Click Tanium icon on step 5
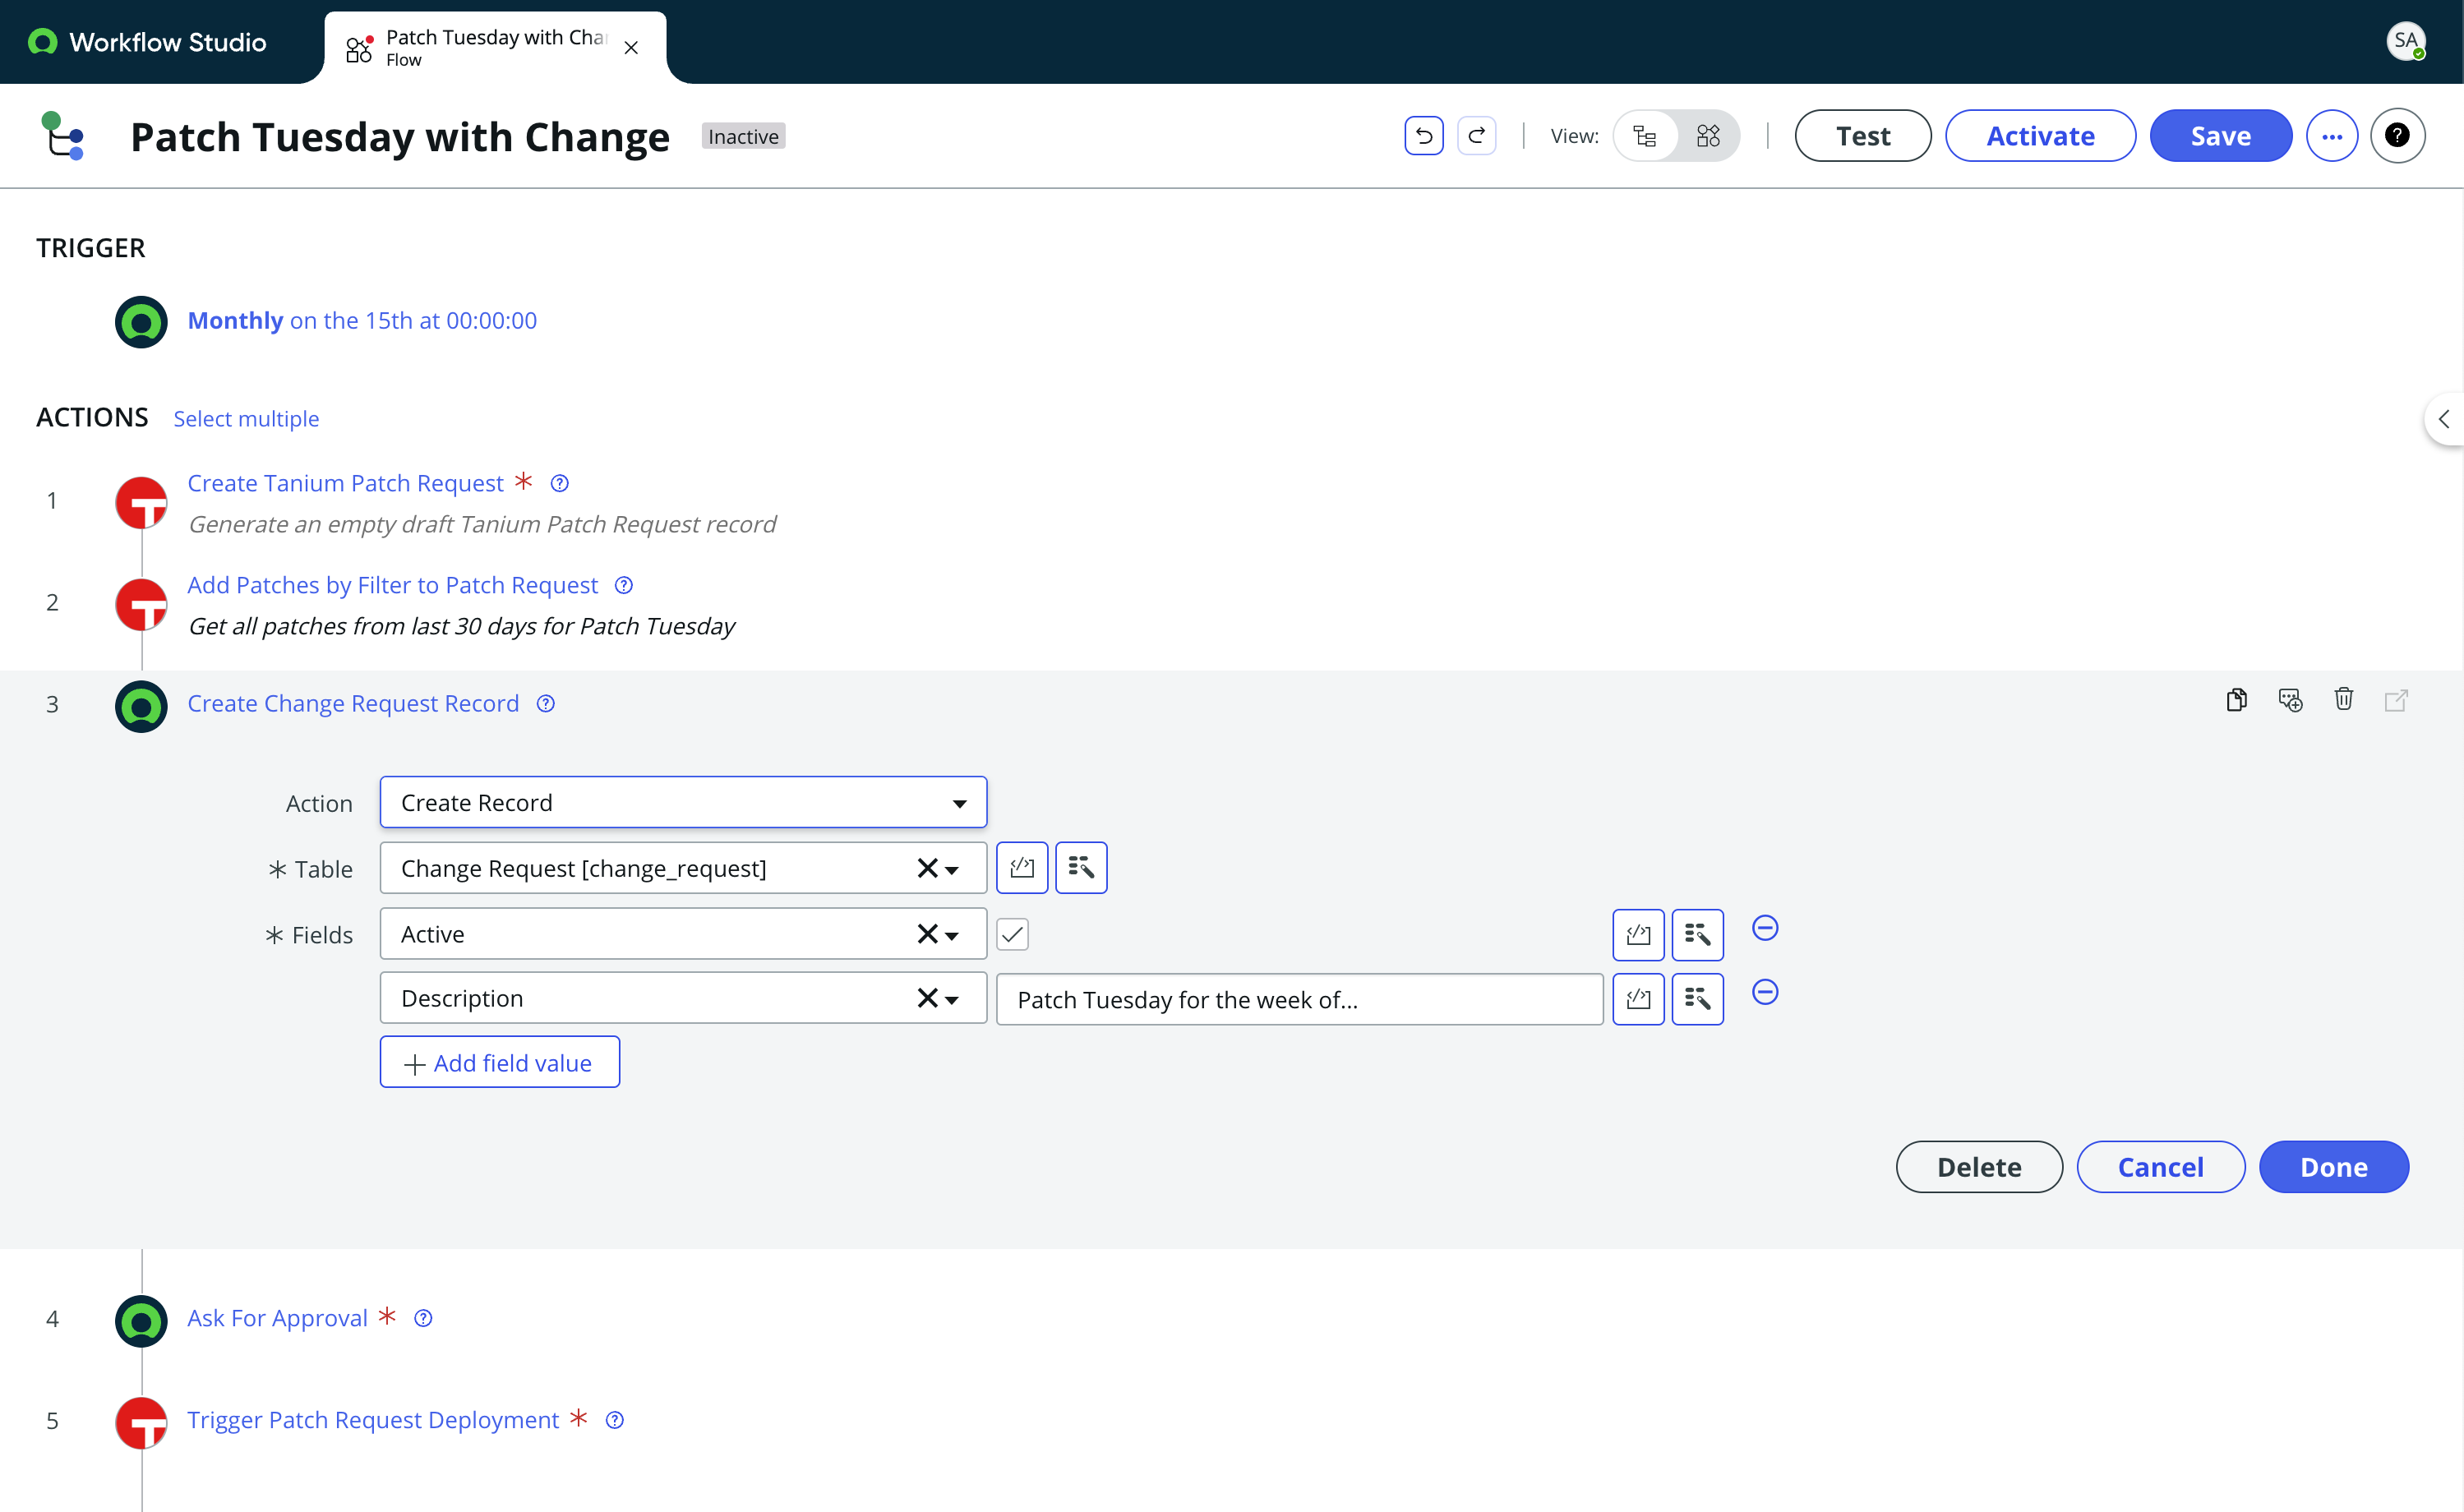The width and height of the screenshot is (2464, 1512). coord(141,1423)
